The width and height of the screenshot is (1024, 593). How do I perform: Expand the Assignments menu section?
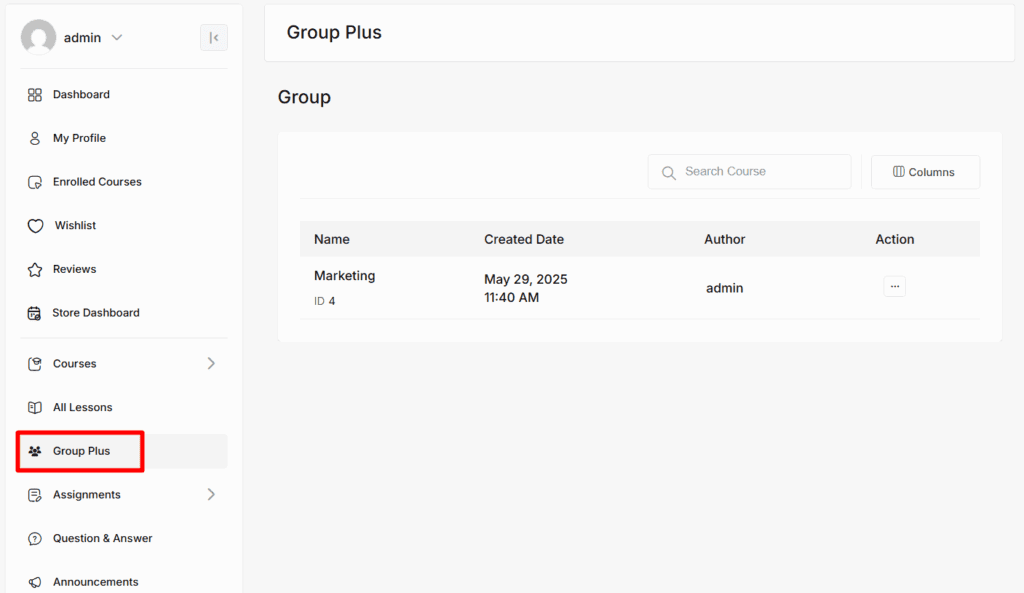coord(211,494)
